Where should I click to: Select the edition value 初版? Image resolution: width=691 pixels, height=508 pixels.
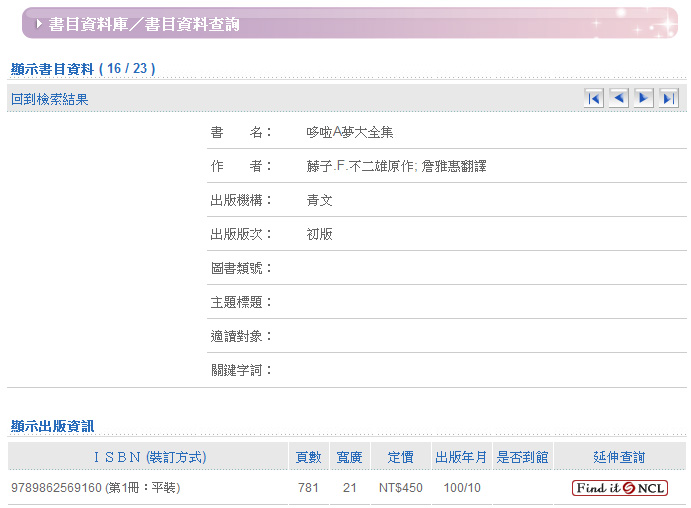pos(319,234)
